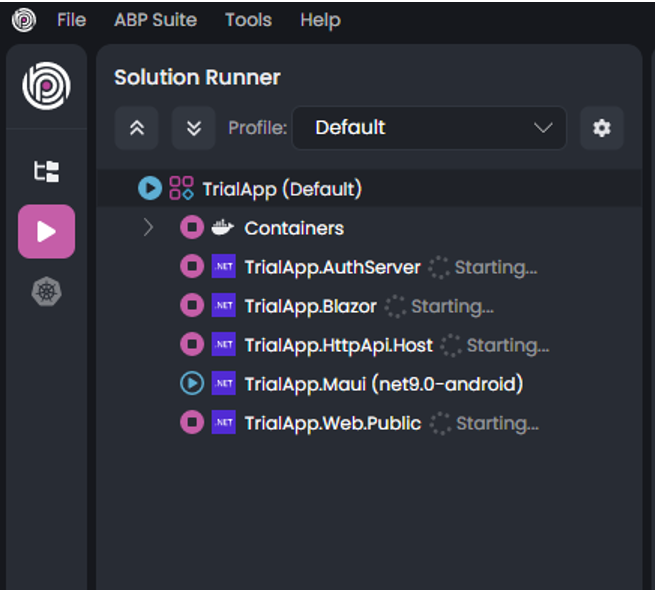The image size is (655, 590).
Task: Open the Profile dropdown showing Default
Action: 429,128
